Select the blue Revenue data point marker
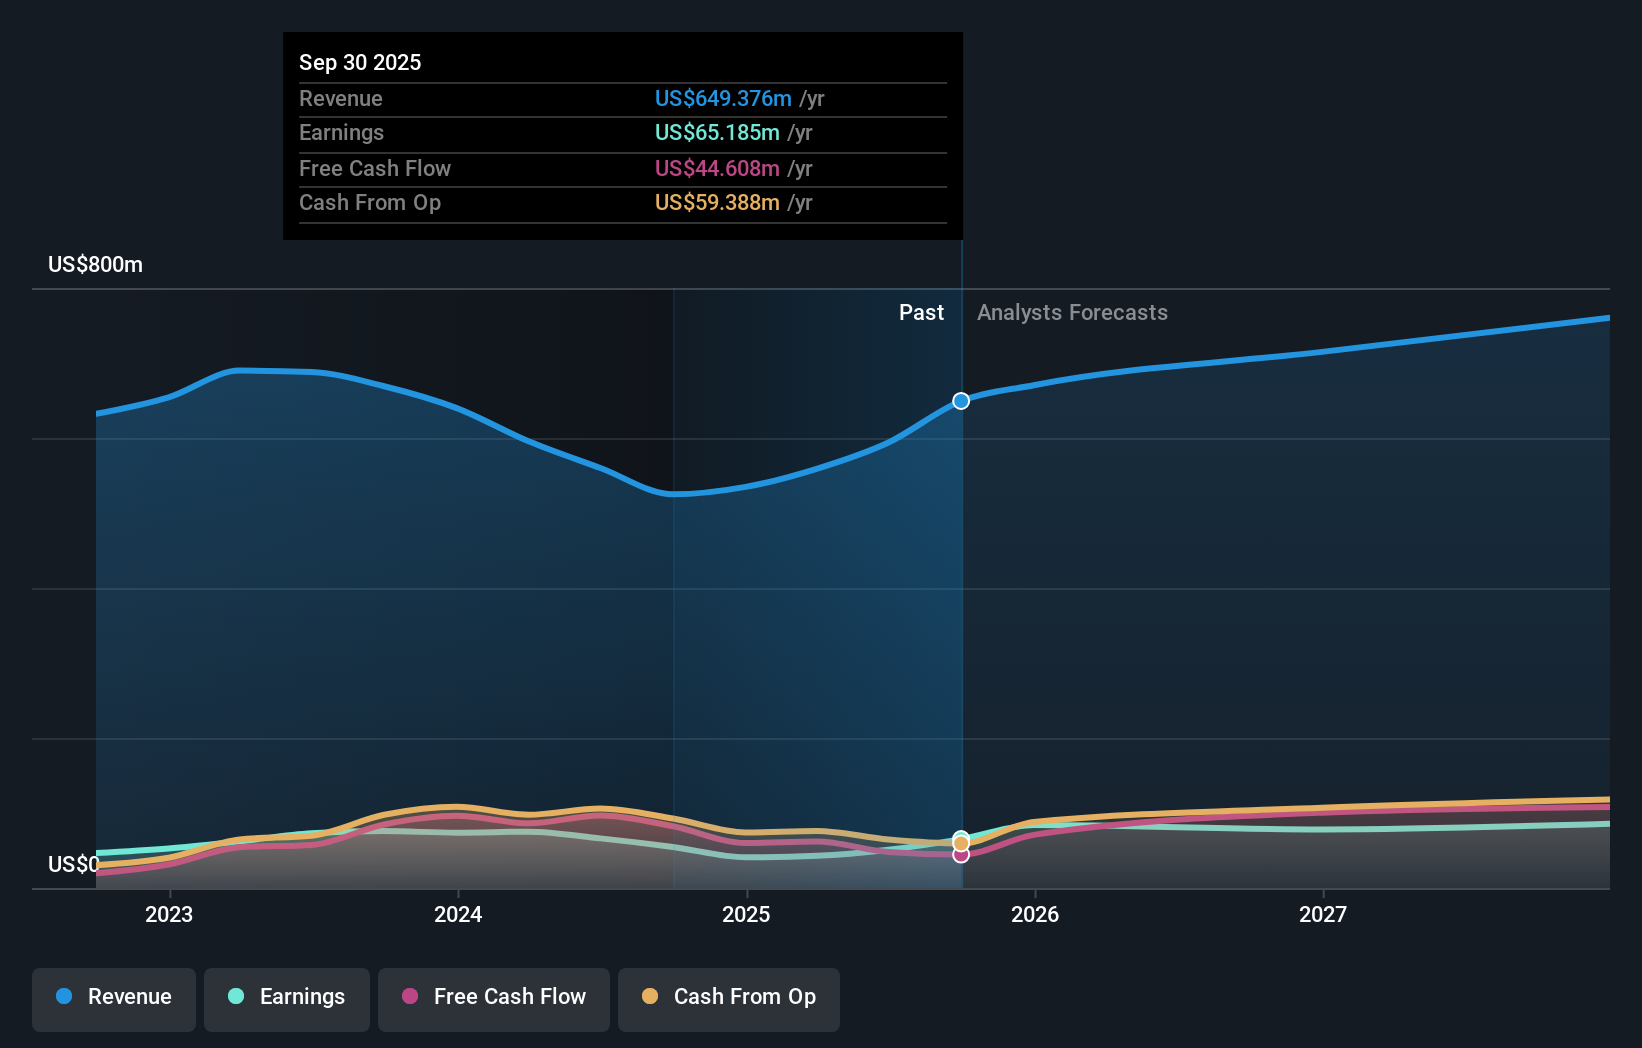Screen dimensions: 1642x1048 (x=960, y=400)
